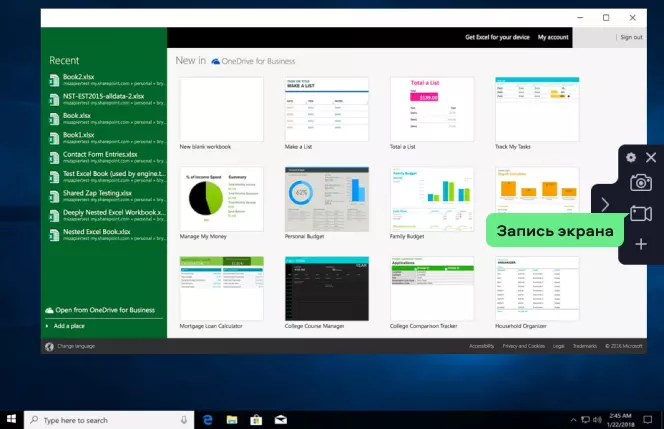
Task: Click Sign out link
Action: [631, 37]
